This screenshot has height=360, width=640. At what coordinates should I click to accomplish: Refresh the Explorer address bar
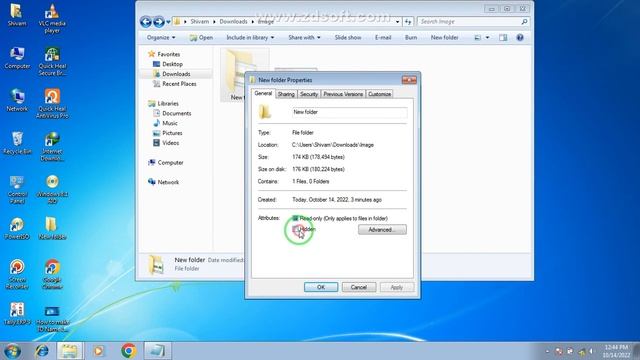tap(408, 22)
